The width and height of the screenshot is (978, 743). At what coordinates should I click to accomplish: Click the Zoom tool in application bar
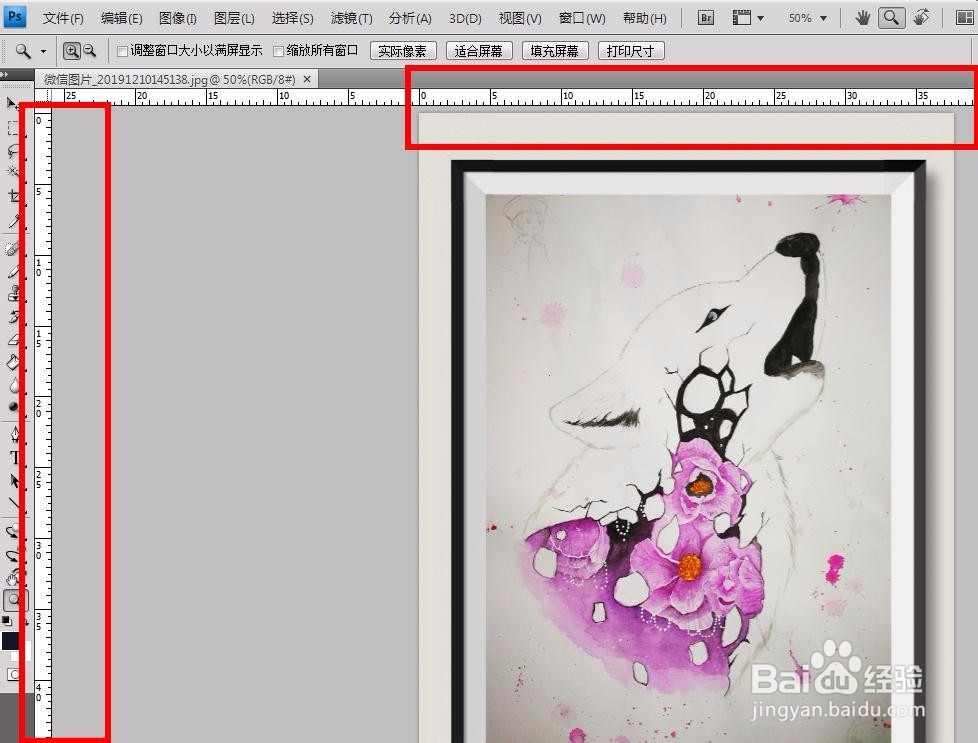point(891,18)
